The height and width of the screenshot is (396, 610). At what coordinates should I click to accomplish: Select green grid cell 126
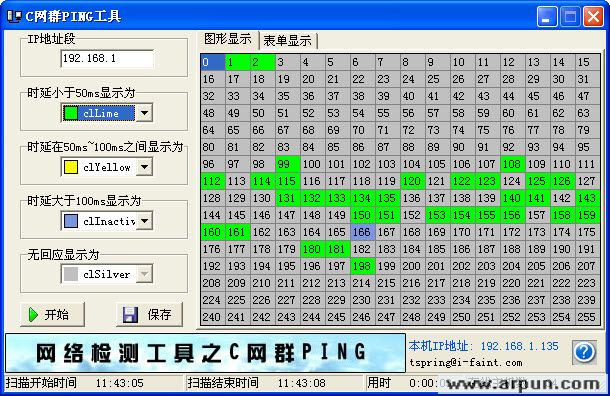[563, 181]
